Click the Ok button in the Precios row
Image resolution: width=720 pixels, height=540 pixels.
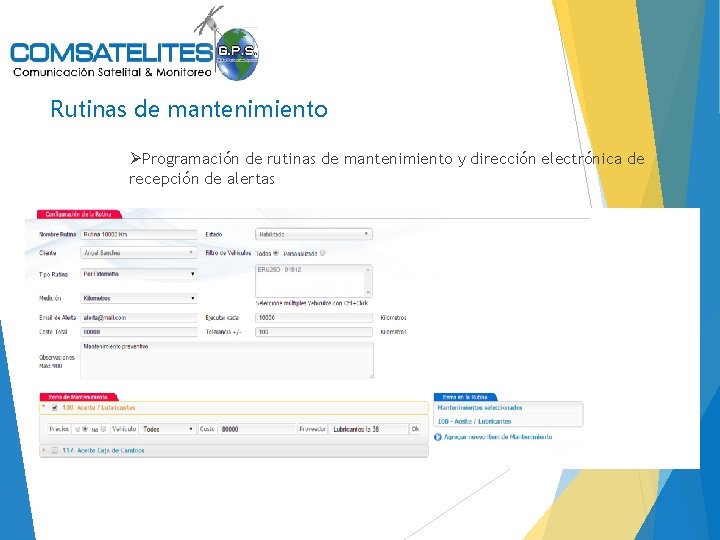pyautogui.click(x=415, y=429)
